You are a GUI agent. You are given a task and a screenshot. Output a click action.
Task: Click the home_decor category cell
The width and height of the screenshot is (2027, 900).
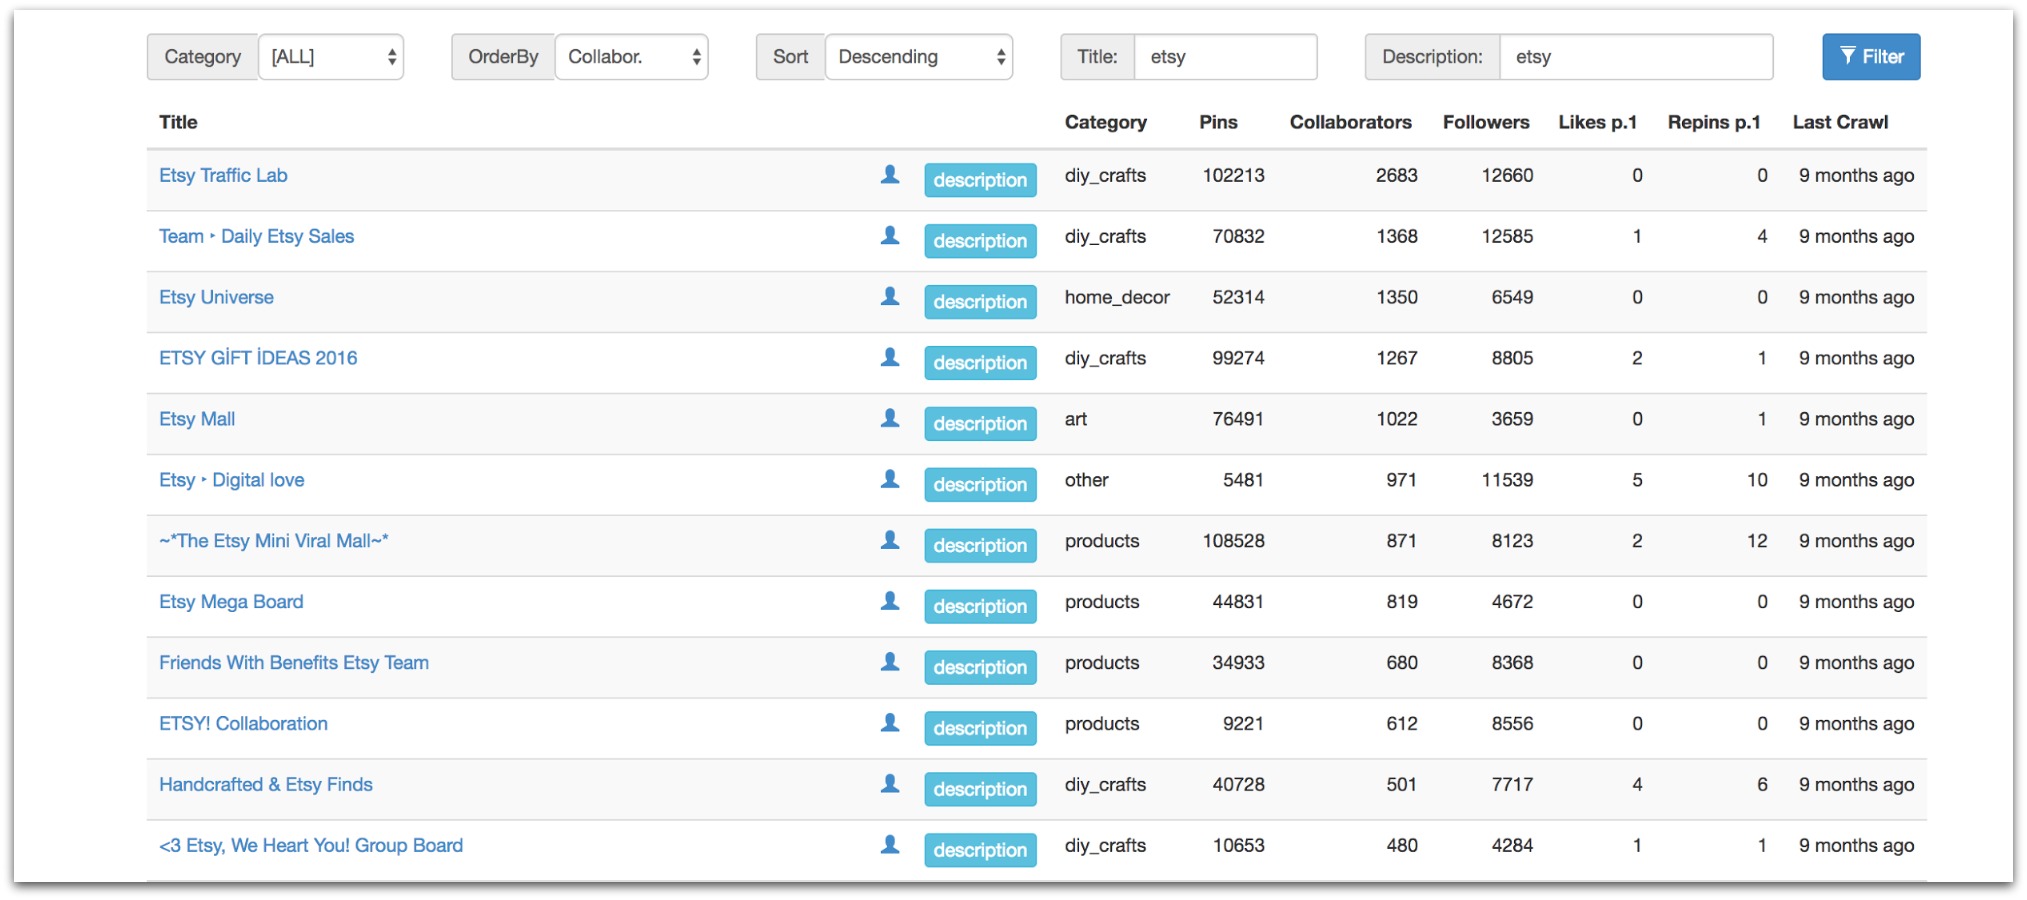coord(1117,297)
